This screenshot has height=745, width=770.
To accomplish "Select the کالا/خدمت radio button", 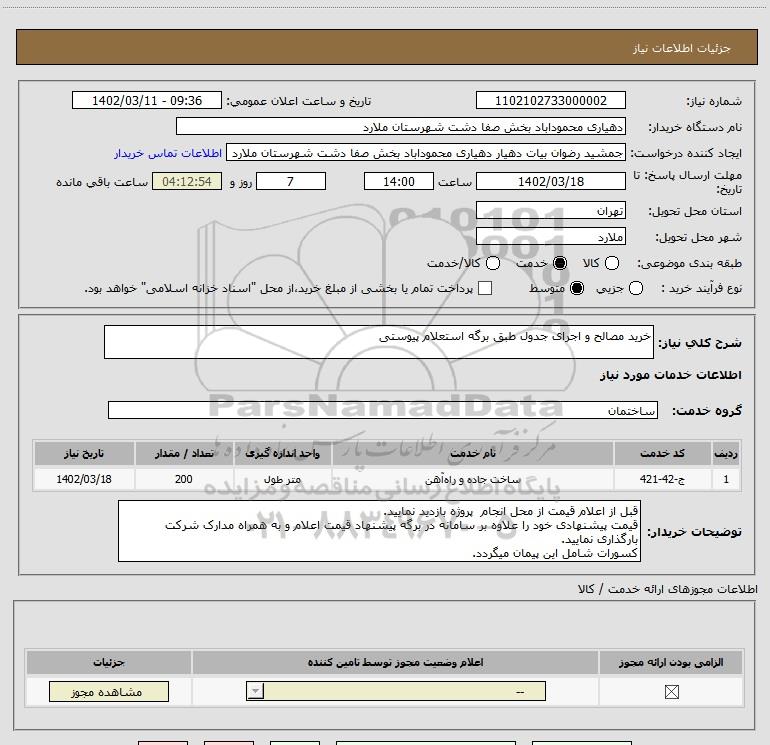I will (x=493, y=263).
